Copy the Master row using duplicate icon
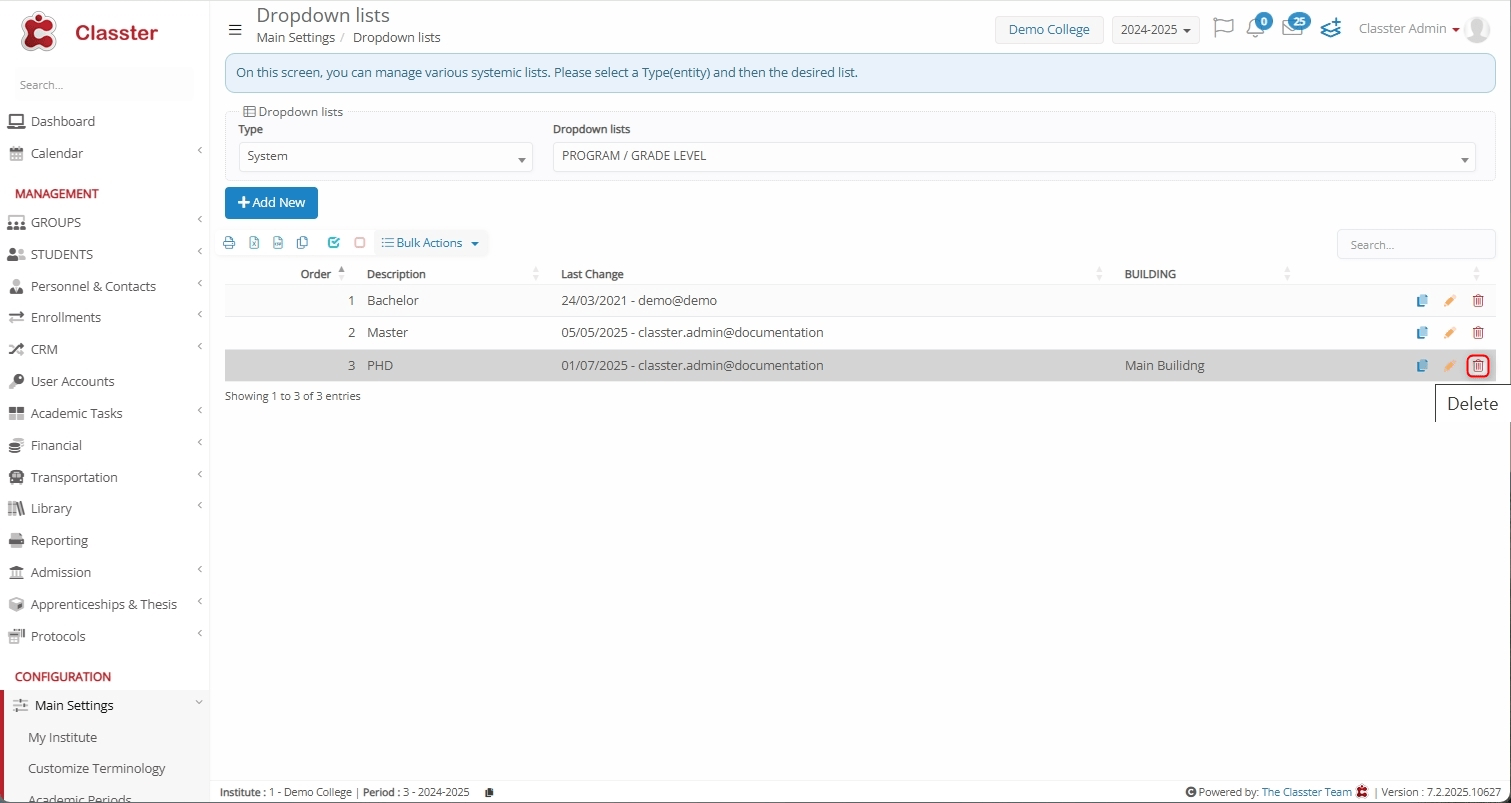The width and height of the screenshot is (1511, 803). point(1421,333)
